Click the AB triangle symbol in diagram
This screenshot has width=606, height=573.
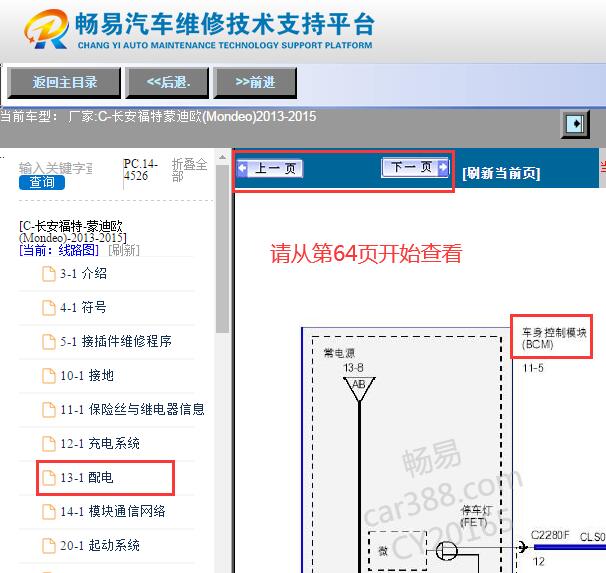(359, 388)
